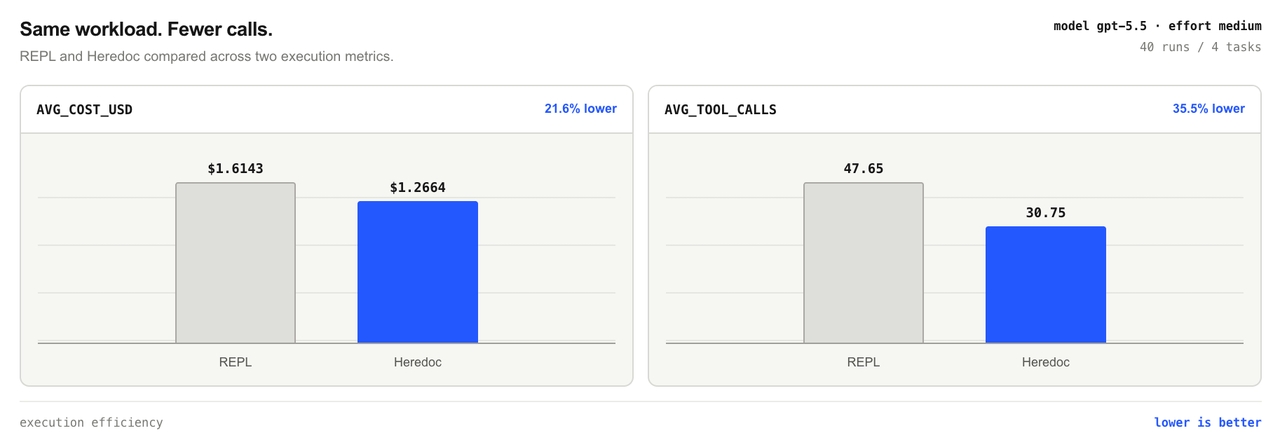Click the 'lower is better' footer text
This screenshot has width=1280, height=440.
(1208, 422)
